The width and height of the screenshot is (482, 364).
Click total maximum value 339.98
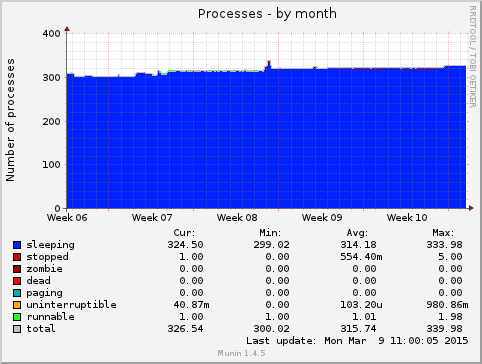click(444, 329)
